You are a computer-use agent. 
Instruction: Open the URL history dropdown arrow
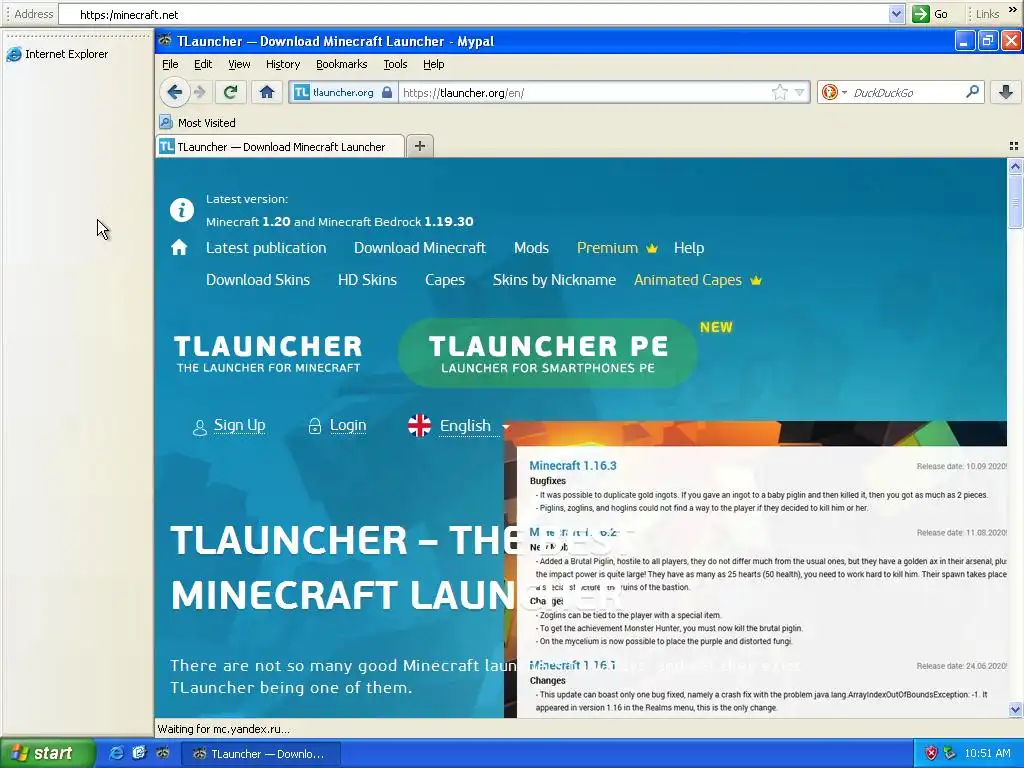point(799,93)
